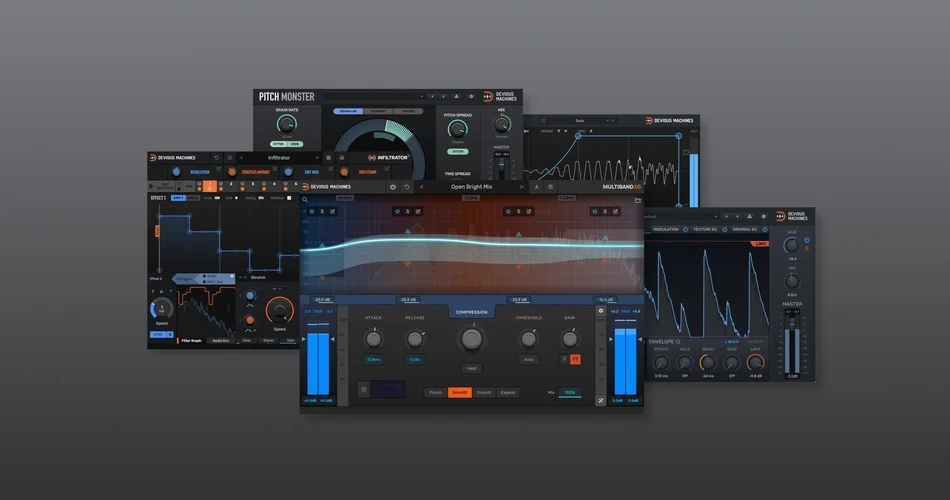Solo the second band with its S icon

click(408, 212)
